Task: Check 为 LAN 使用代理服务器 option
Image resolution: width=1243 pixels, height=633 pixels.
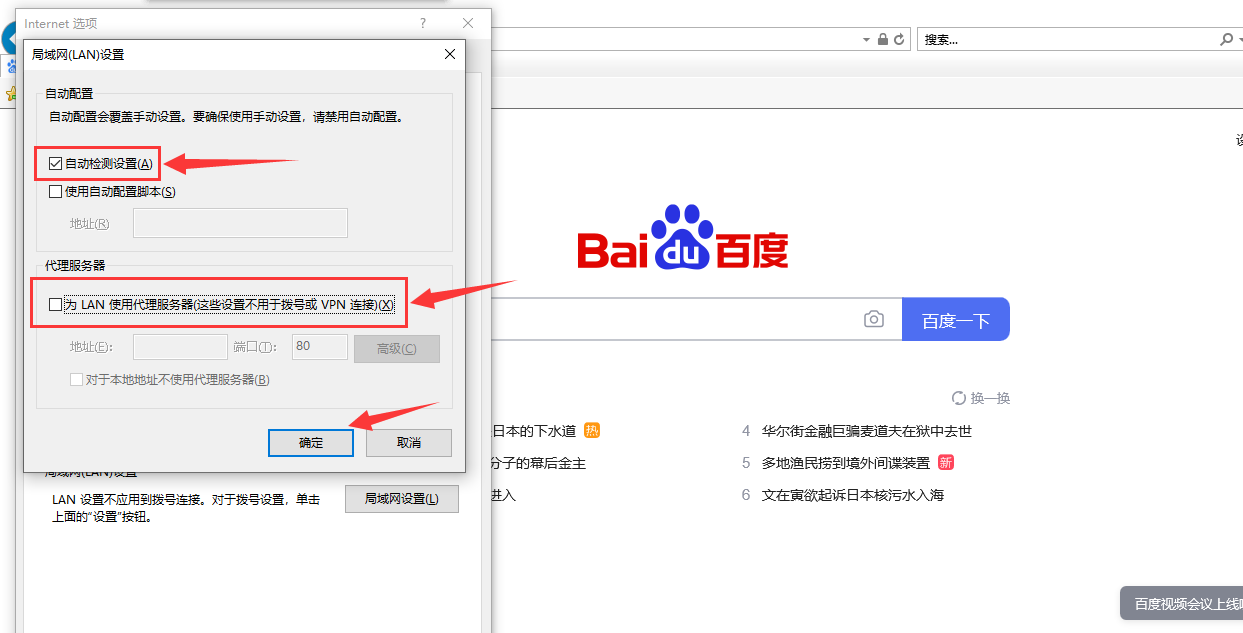Action: (56, 304)
